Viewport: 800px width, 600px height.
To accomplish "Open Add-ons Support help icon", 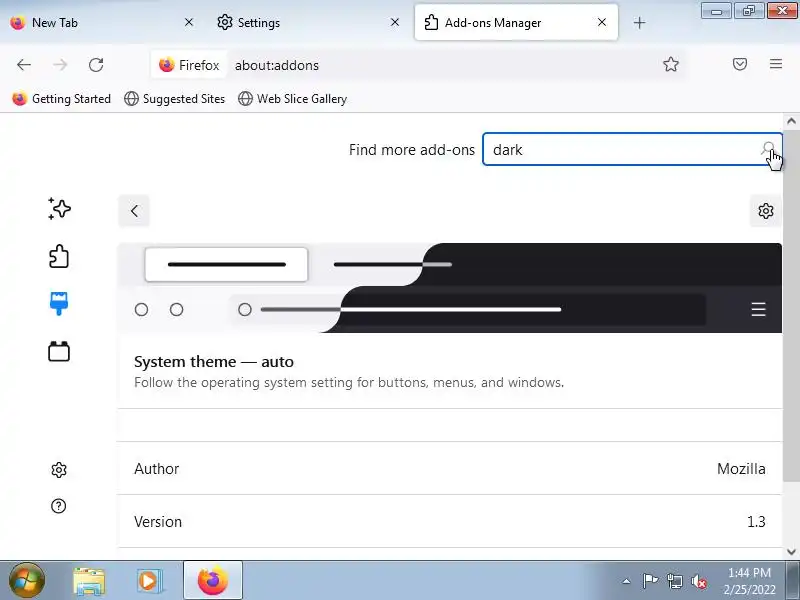I will tap(59, 506).
